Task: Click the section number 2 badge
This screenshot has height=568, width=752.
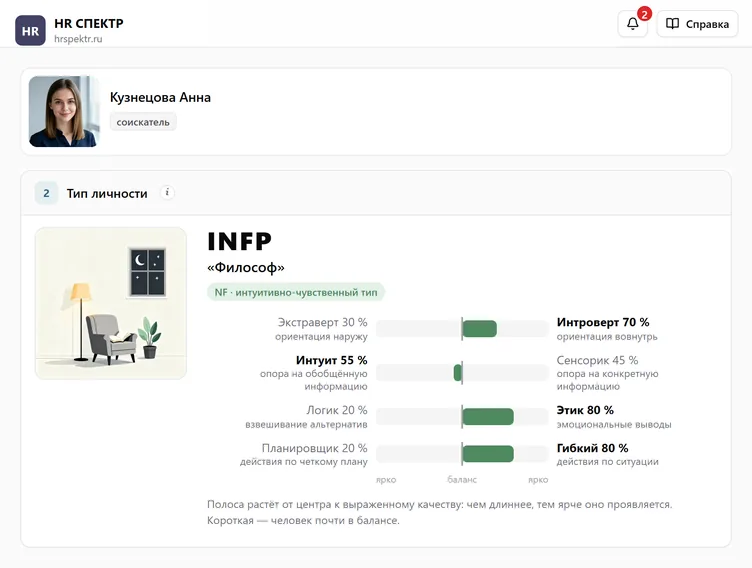Action: [47, 193]
